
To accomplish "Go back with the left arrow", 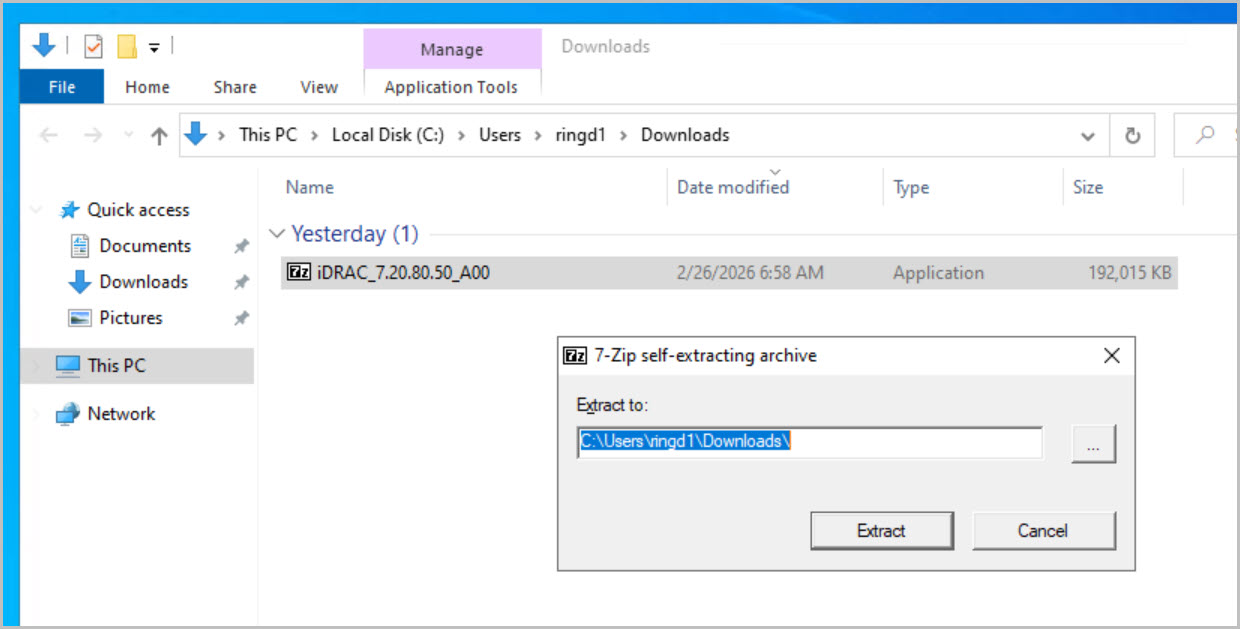I will point(49,136).
